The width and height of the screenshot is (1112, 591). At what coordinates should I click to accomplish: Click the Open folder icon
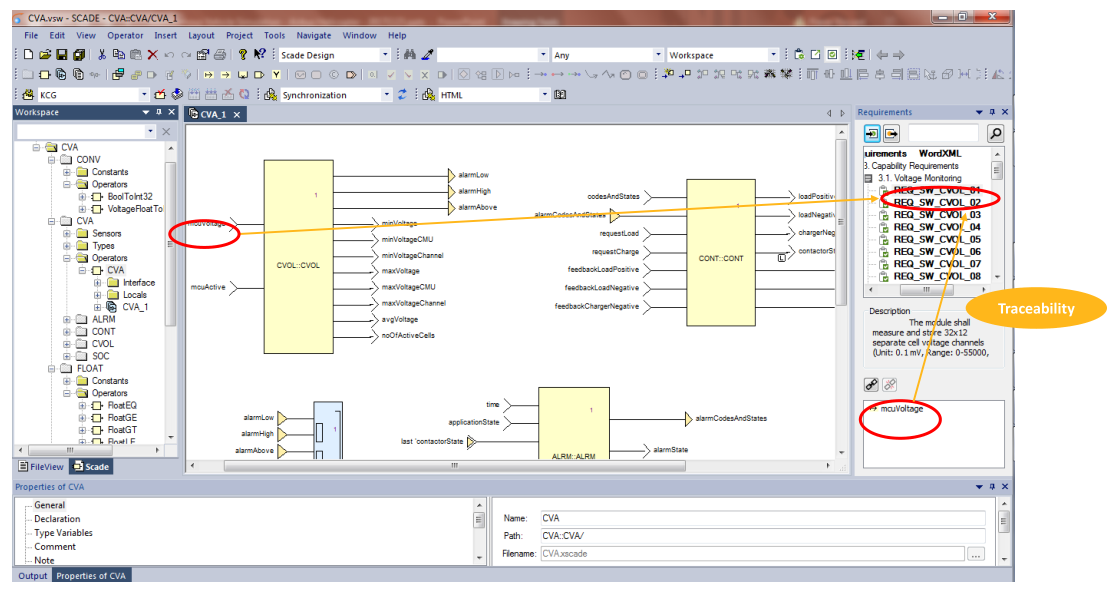[45, 55]
